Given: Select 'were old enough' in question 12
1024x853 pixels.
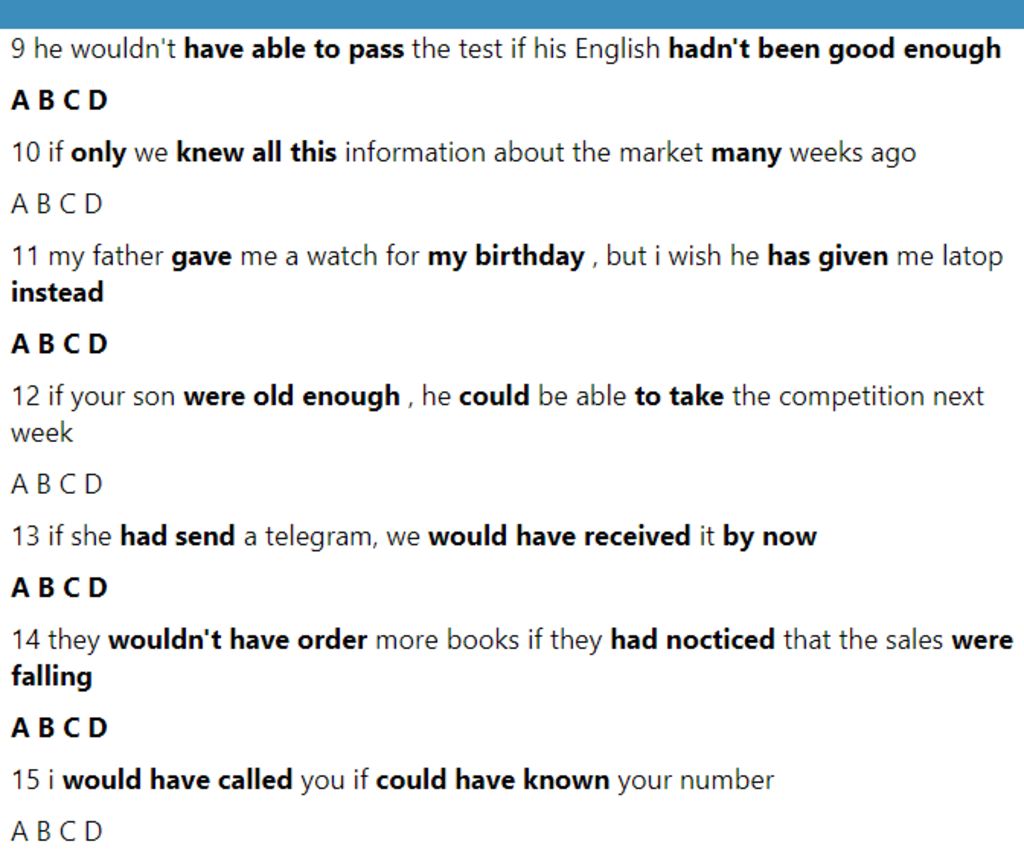Looking at the screenshot, I should point(292,396).
